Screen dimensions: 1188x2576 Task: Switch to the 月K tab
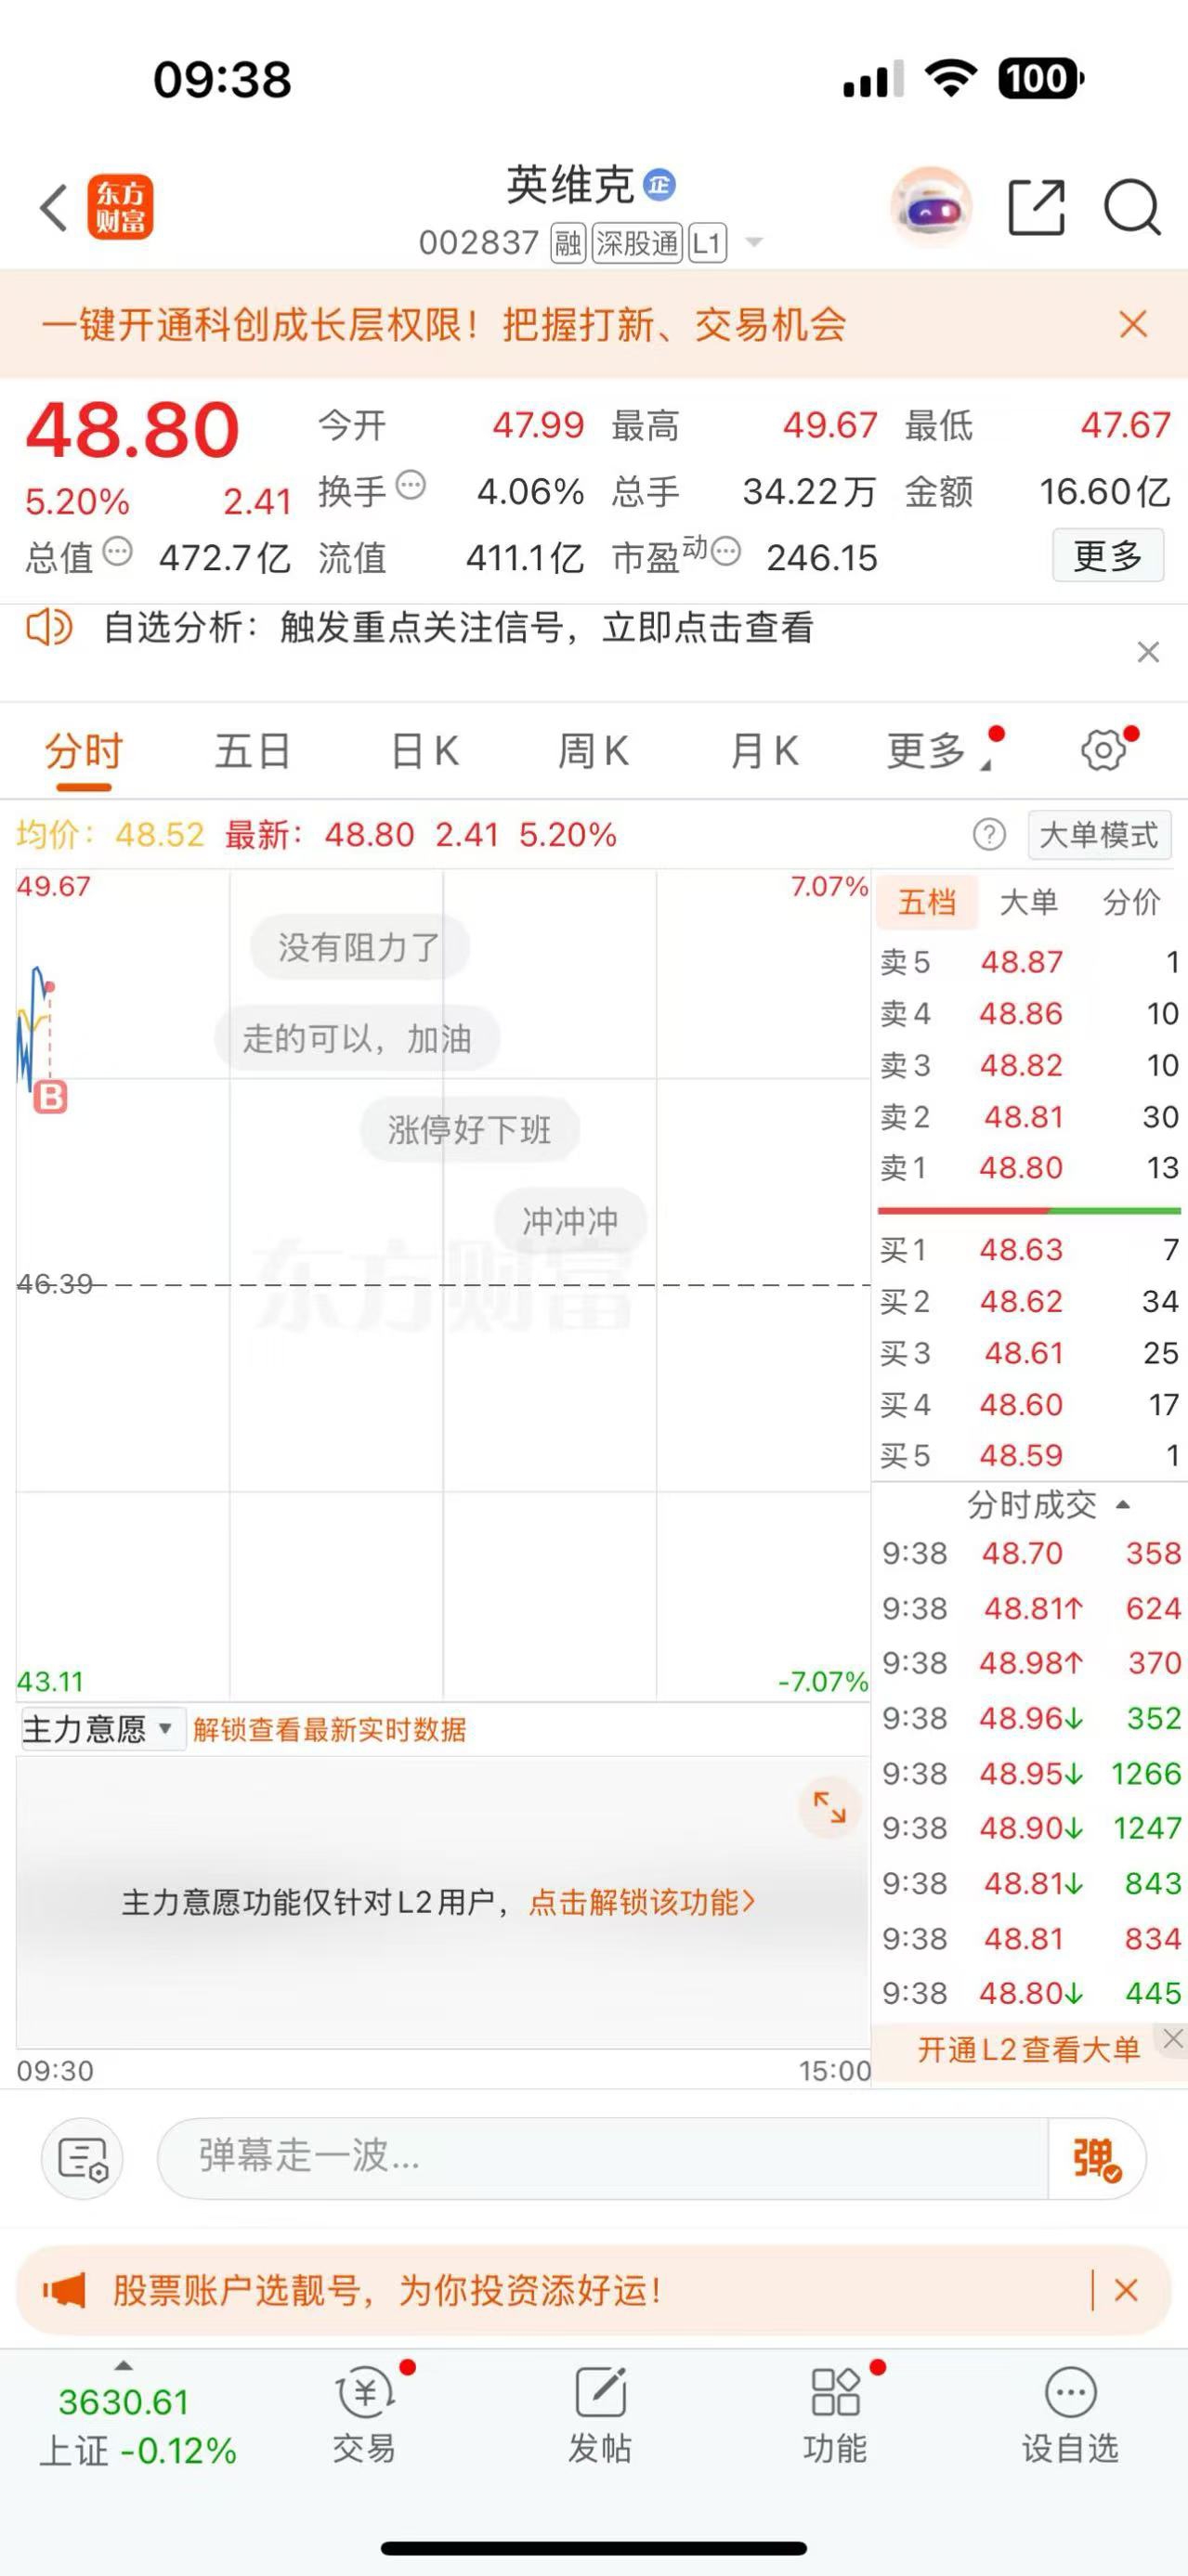click(x=765, y=751)
